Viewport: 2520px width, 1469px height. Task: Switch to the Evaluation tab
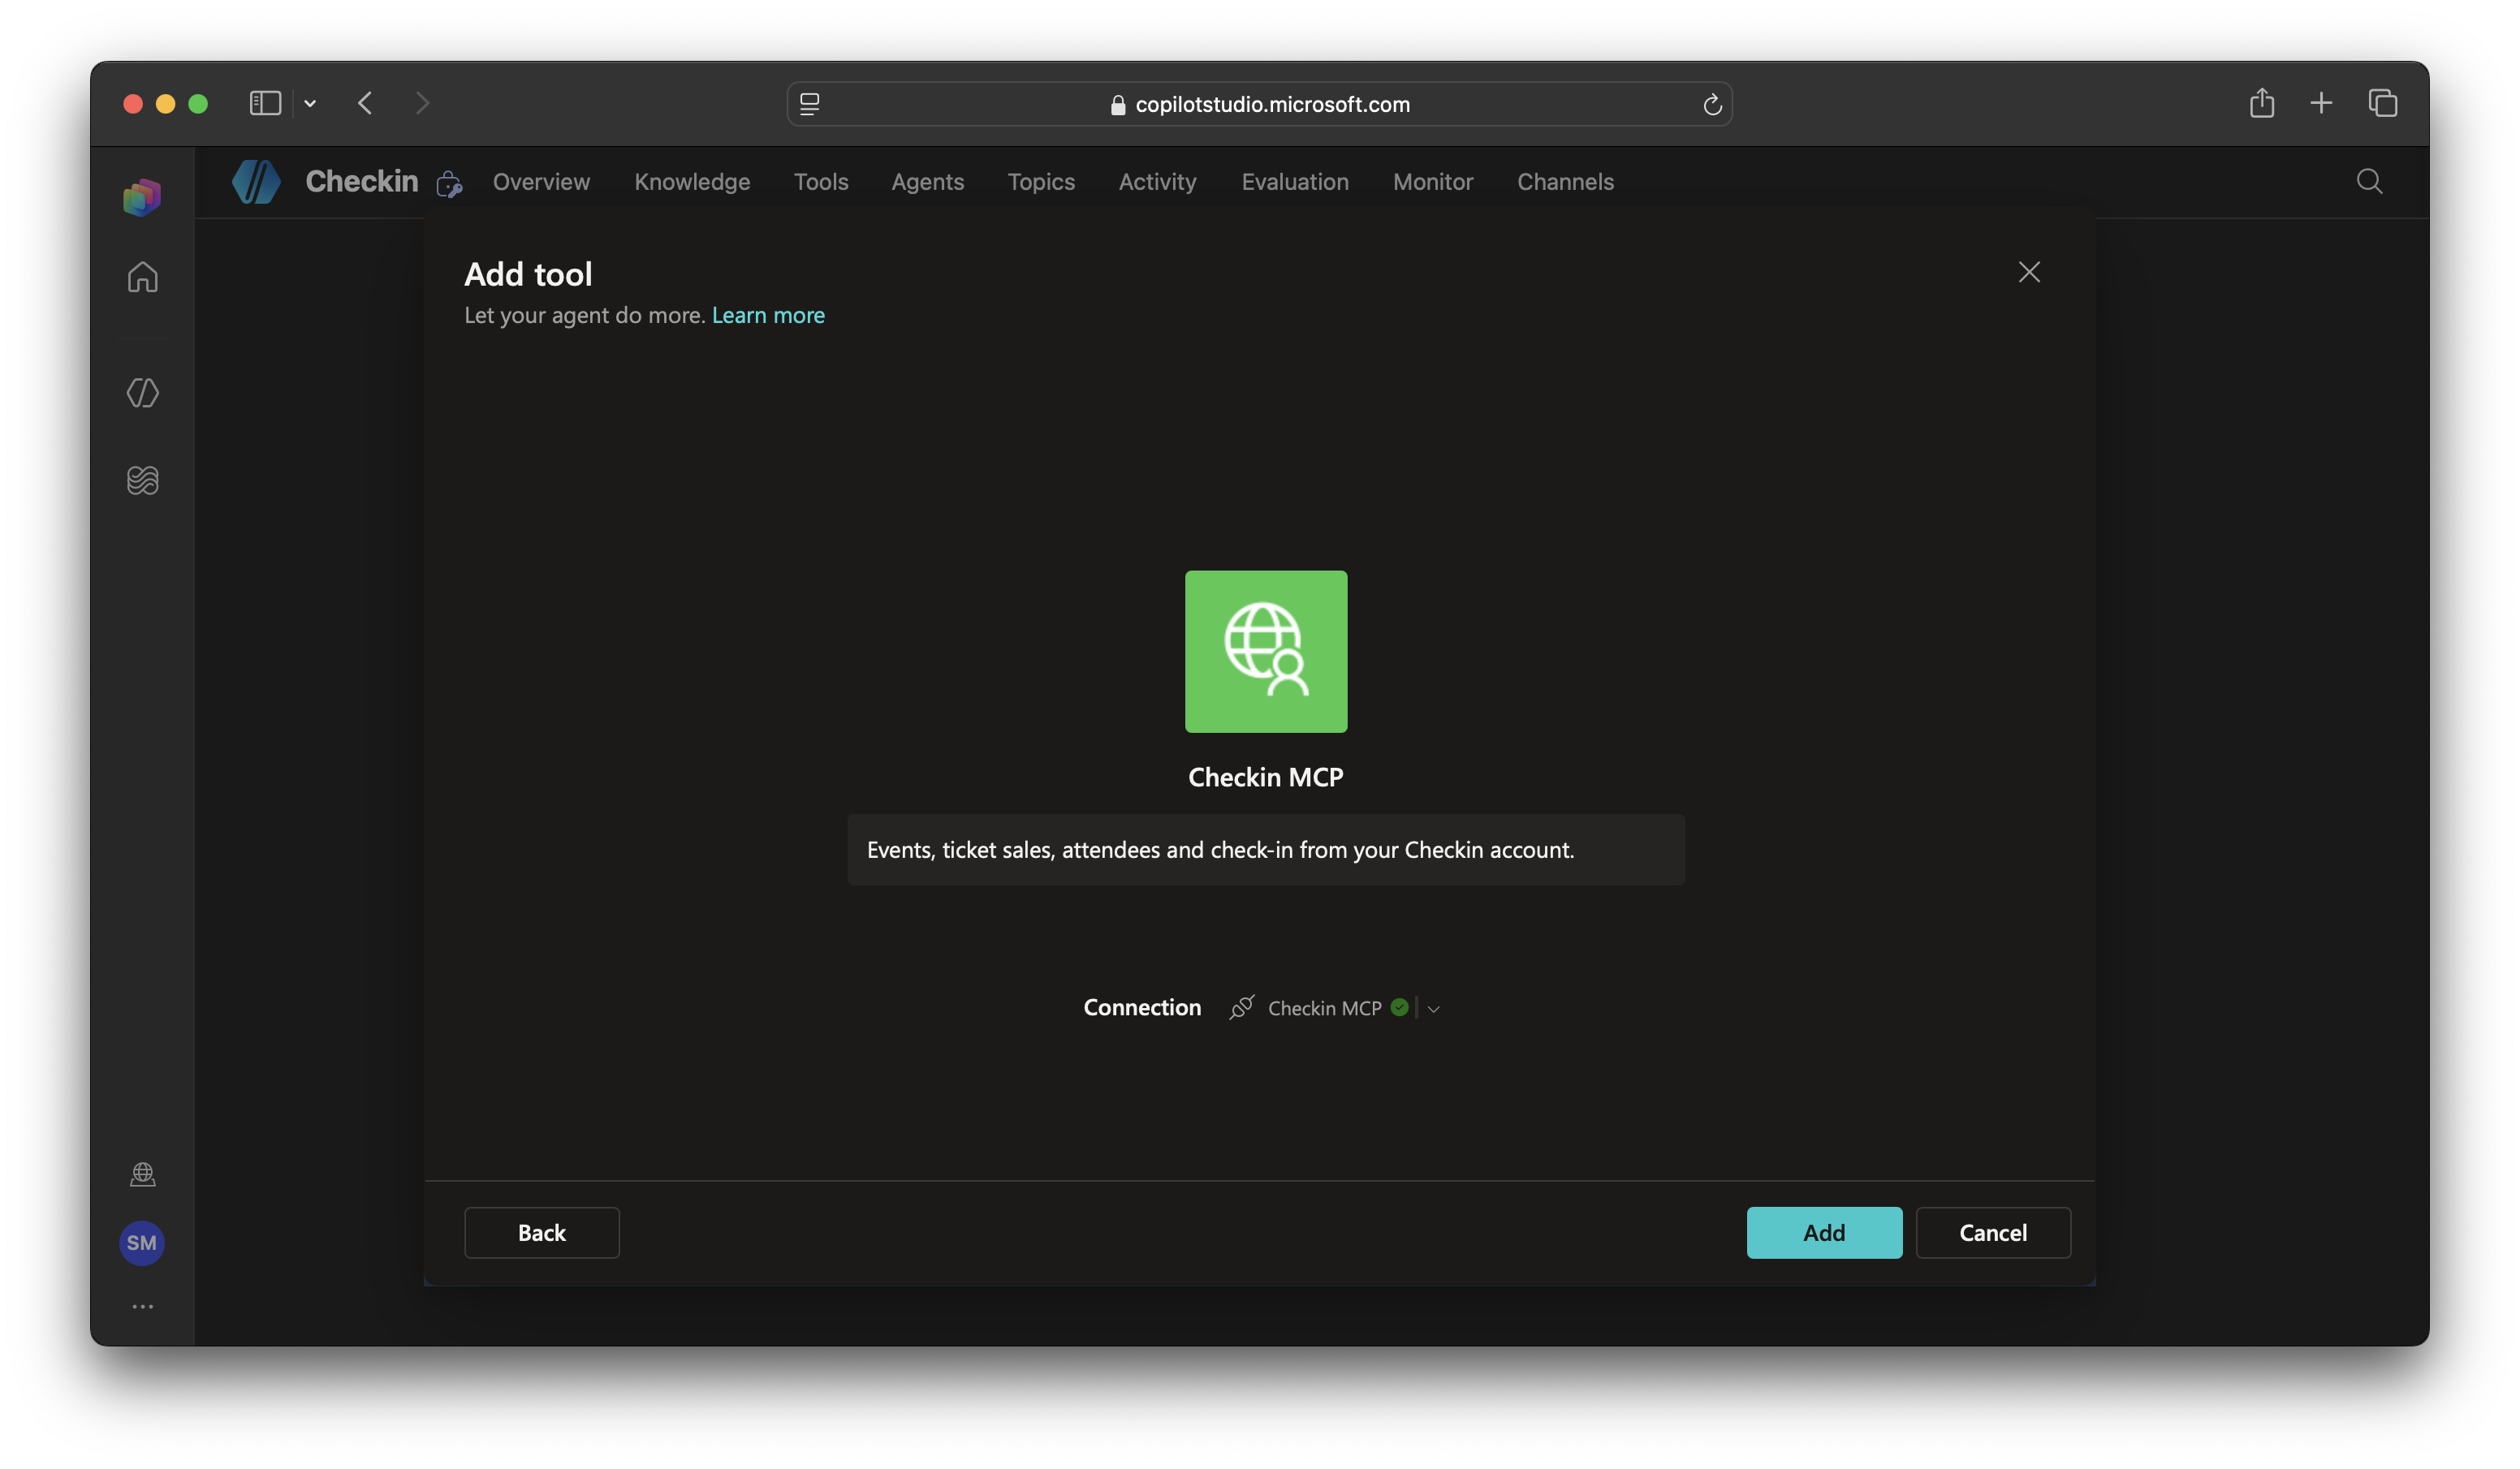(1295, 182)
